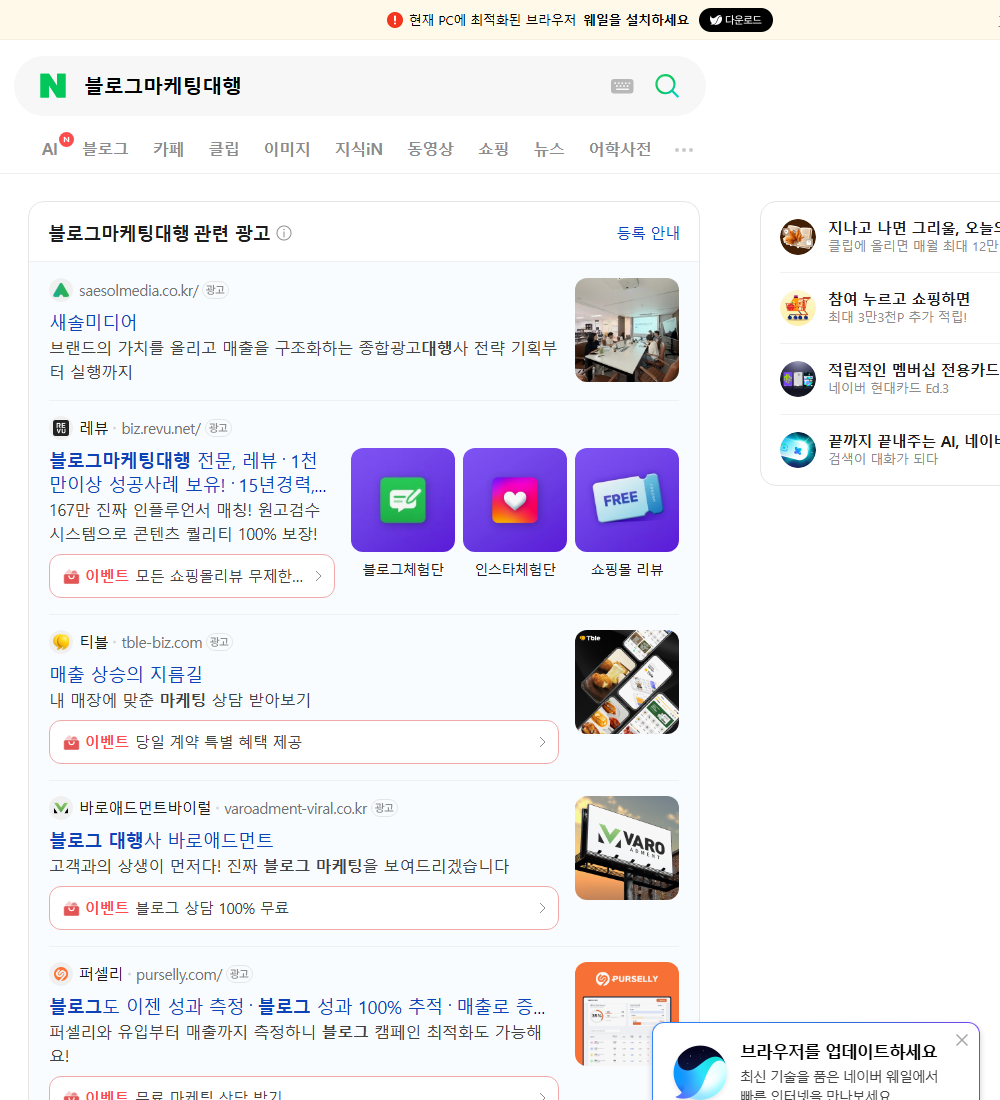The height and width of the screenshot is (1100, 1000).
Task: Click the 퍼셀리 orange favicon
Action: (x=61, y=974)
